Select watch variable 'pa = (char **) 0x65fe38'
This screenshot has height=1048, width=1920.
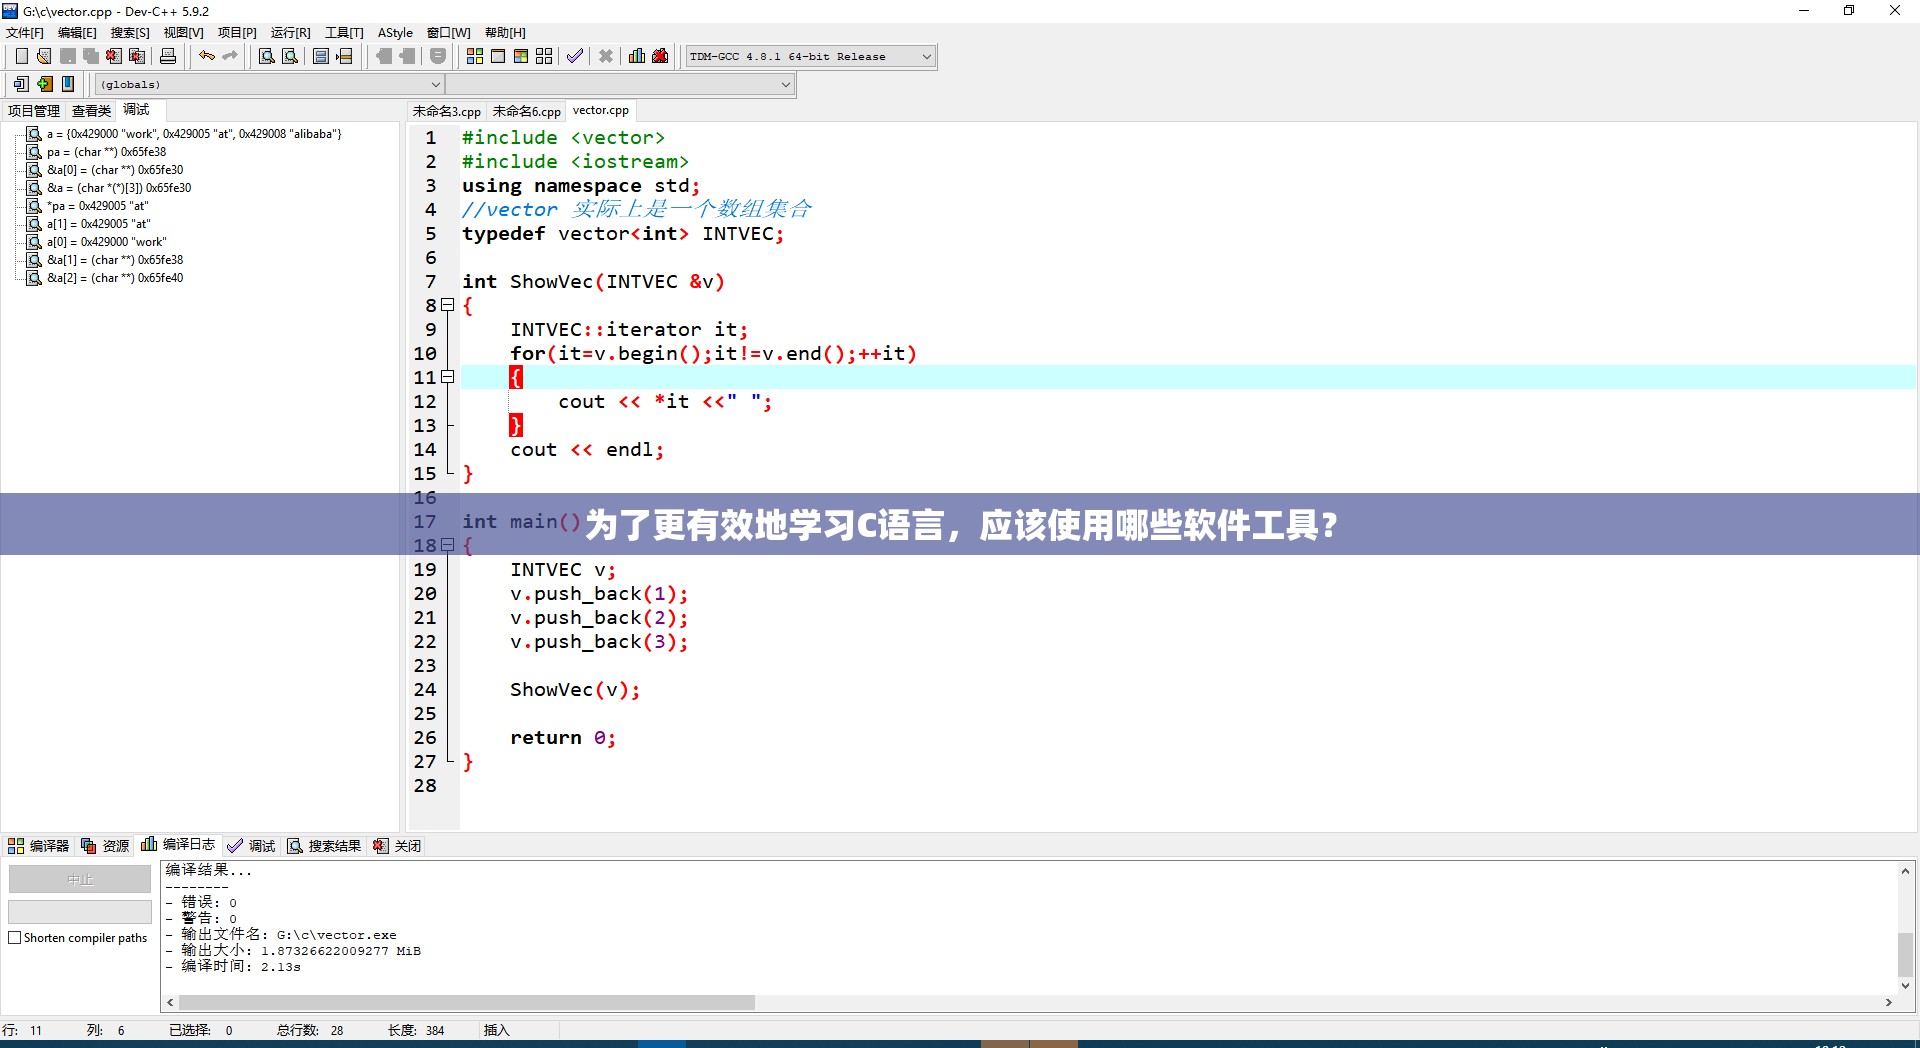tap(106, 152)
